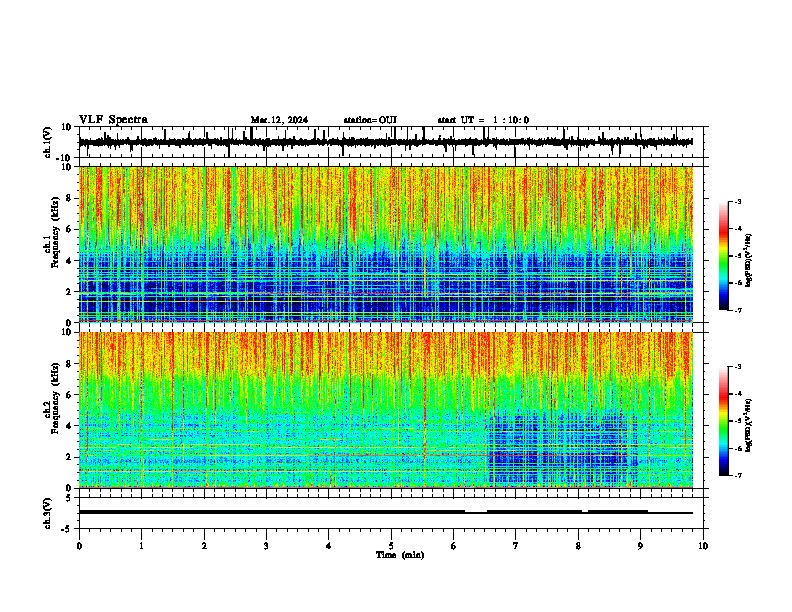The width and height of the screenshot is (792, 612).
Task: Click the "5" minute tick label
Action: (x=391, y=546)
